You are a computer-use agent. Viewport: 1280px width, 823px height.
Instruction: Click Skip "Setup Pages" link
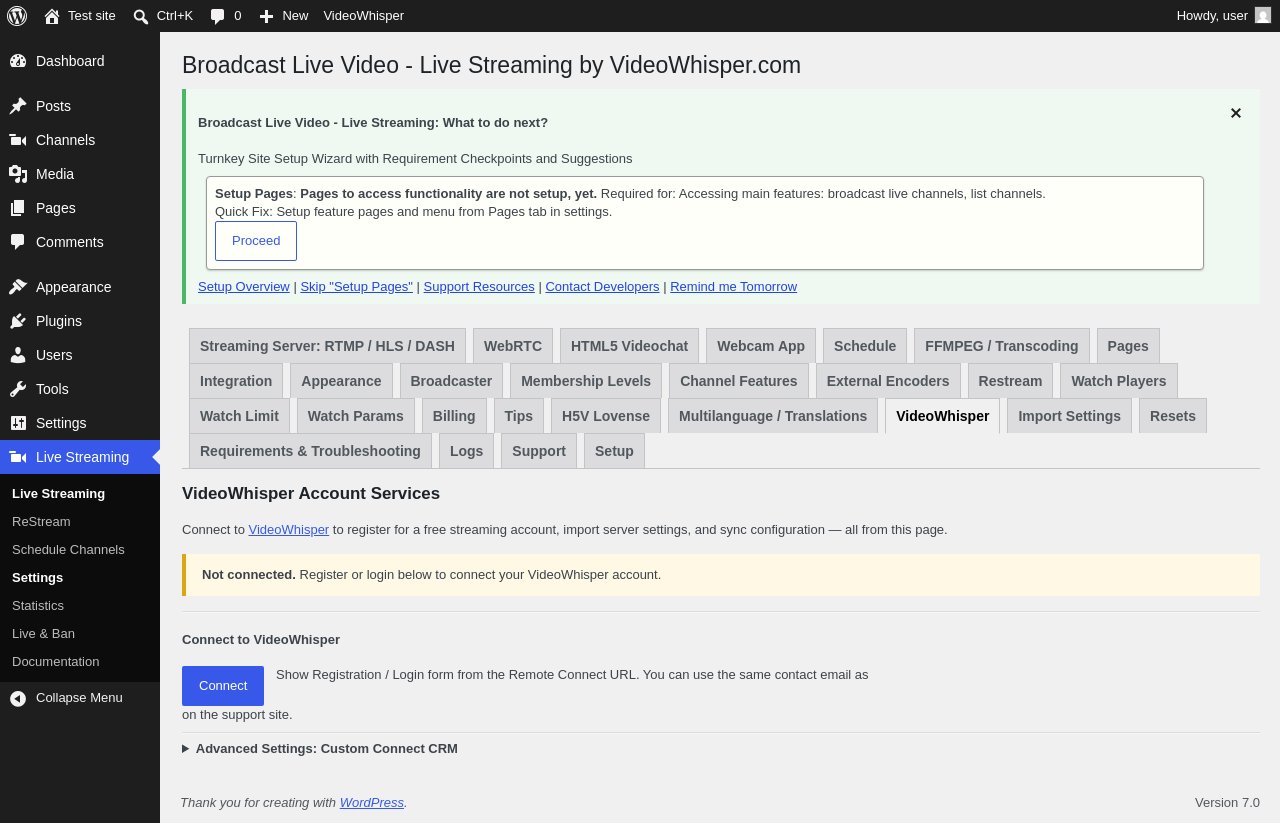[x=357, y=287]
